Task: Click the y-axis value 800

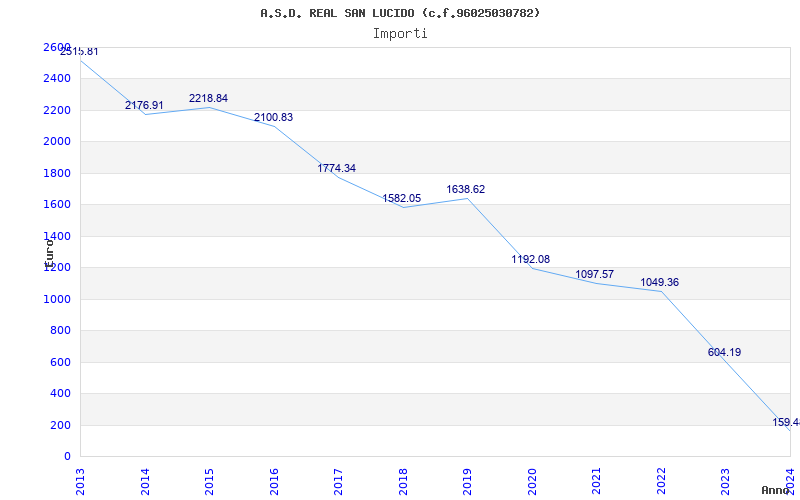Action: click(61, 331)
